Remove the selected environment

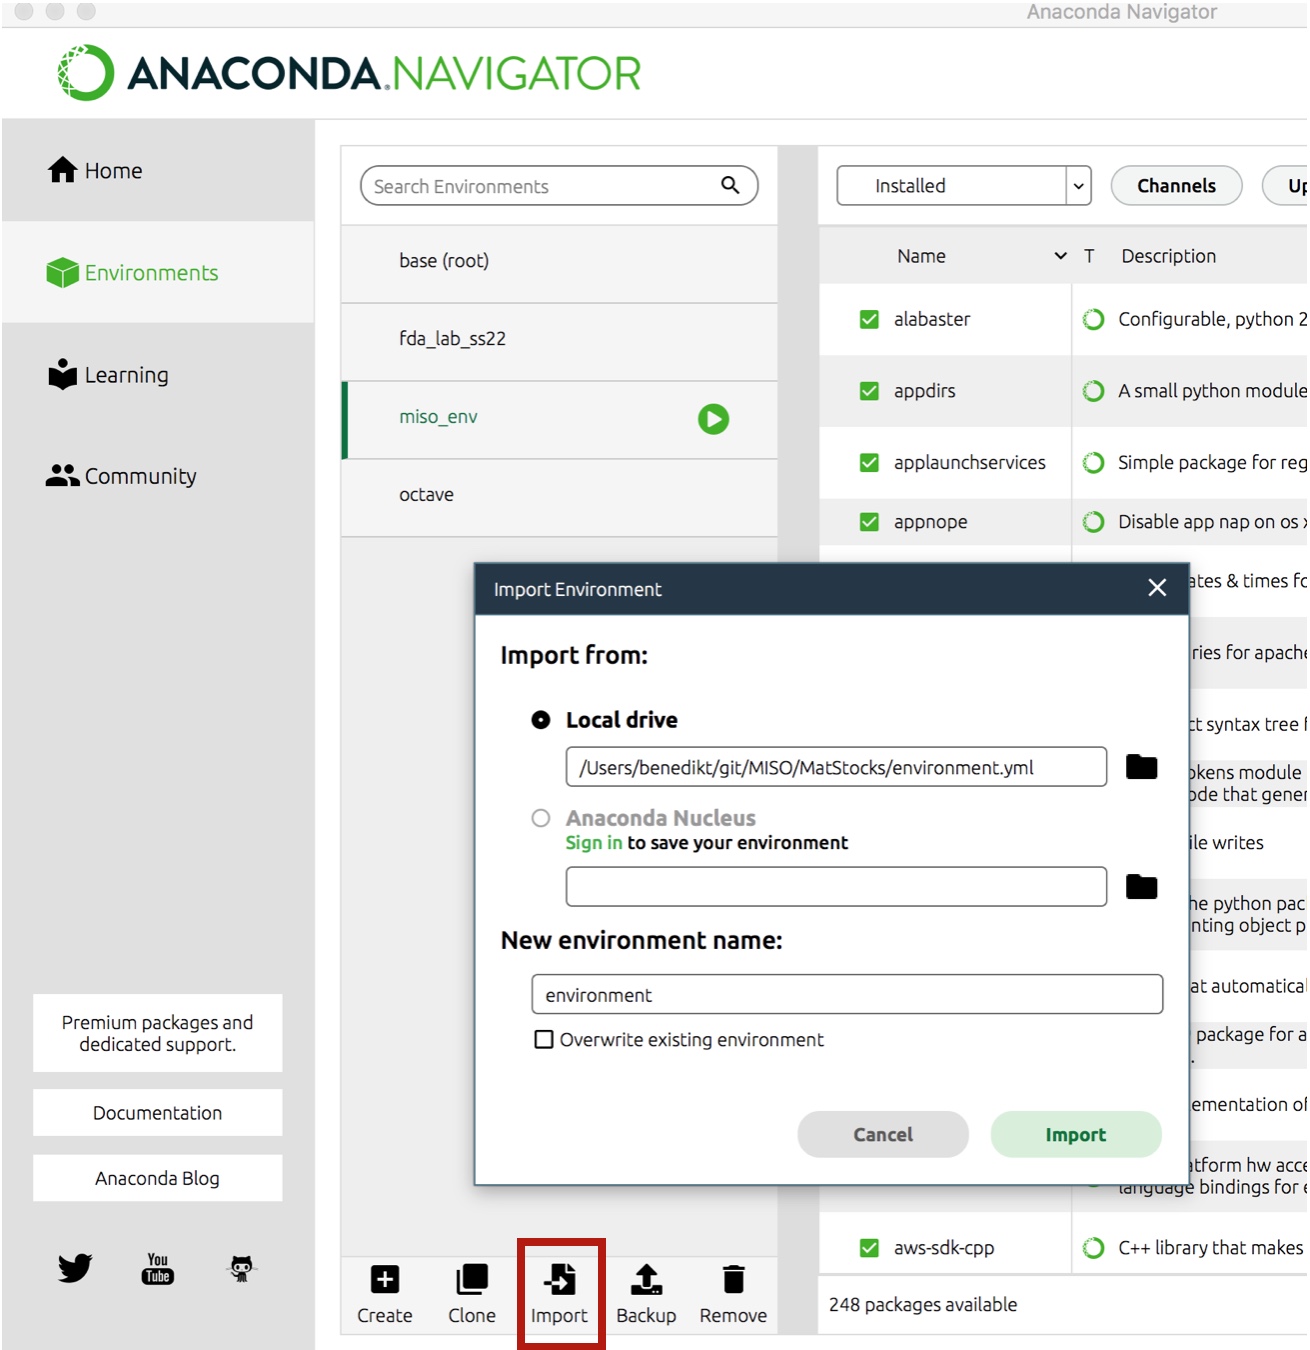tap(733, 1295)
